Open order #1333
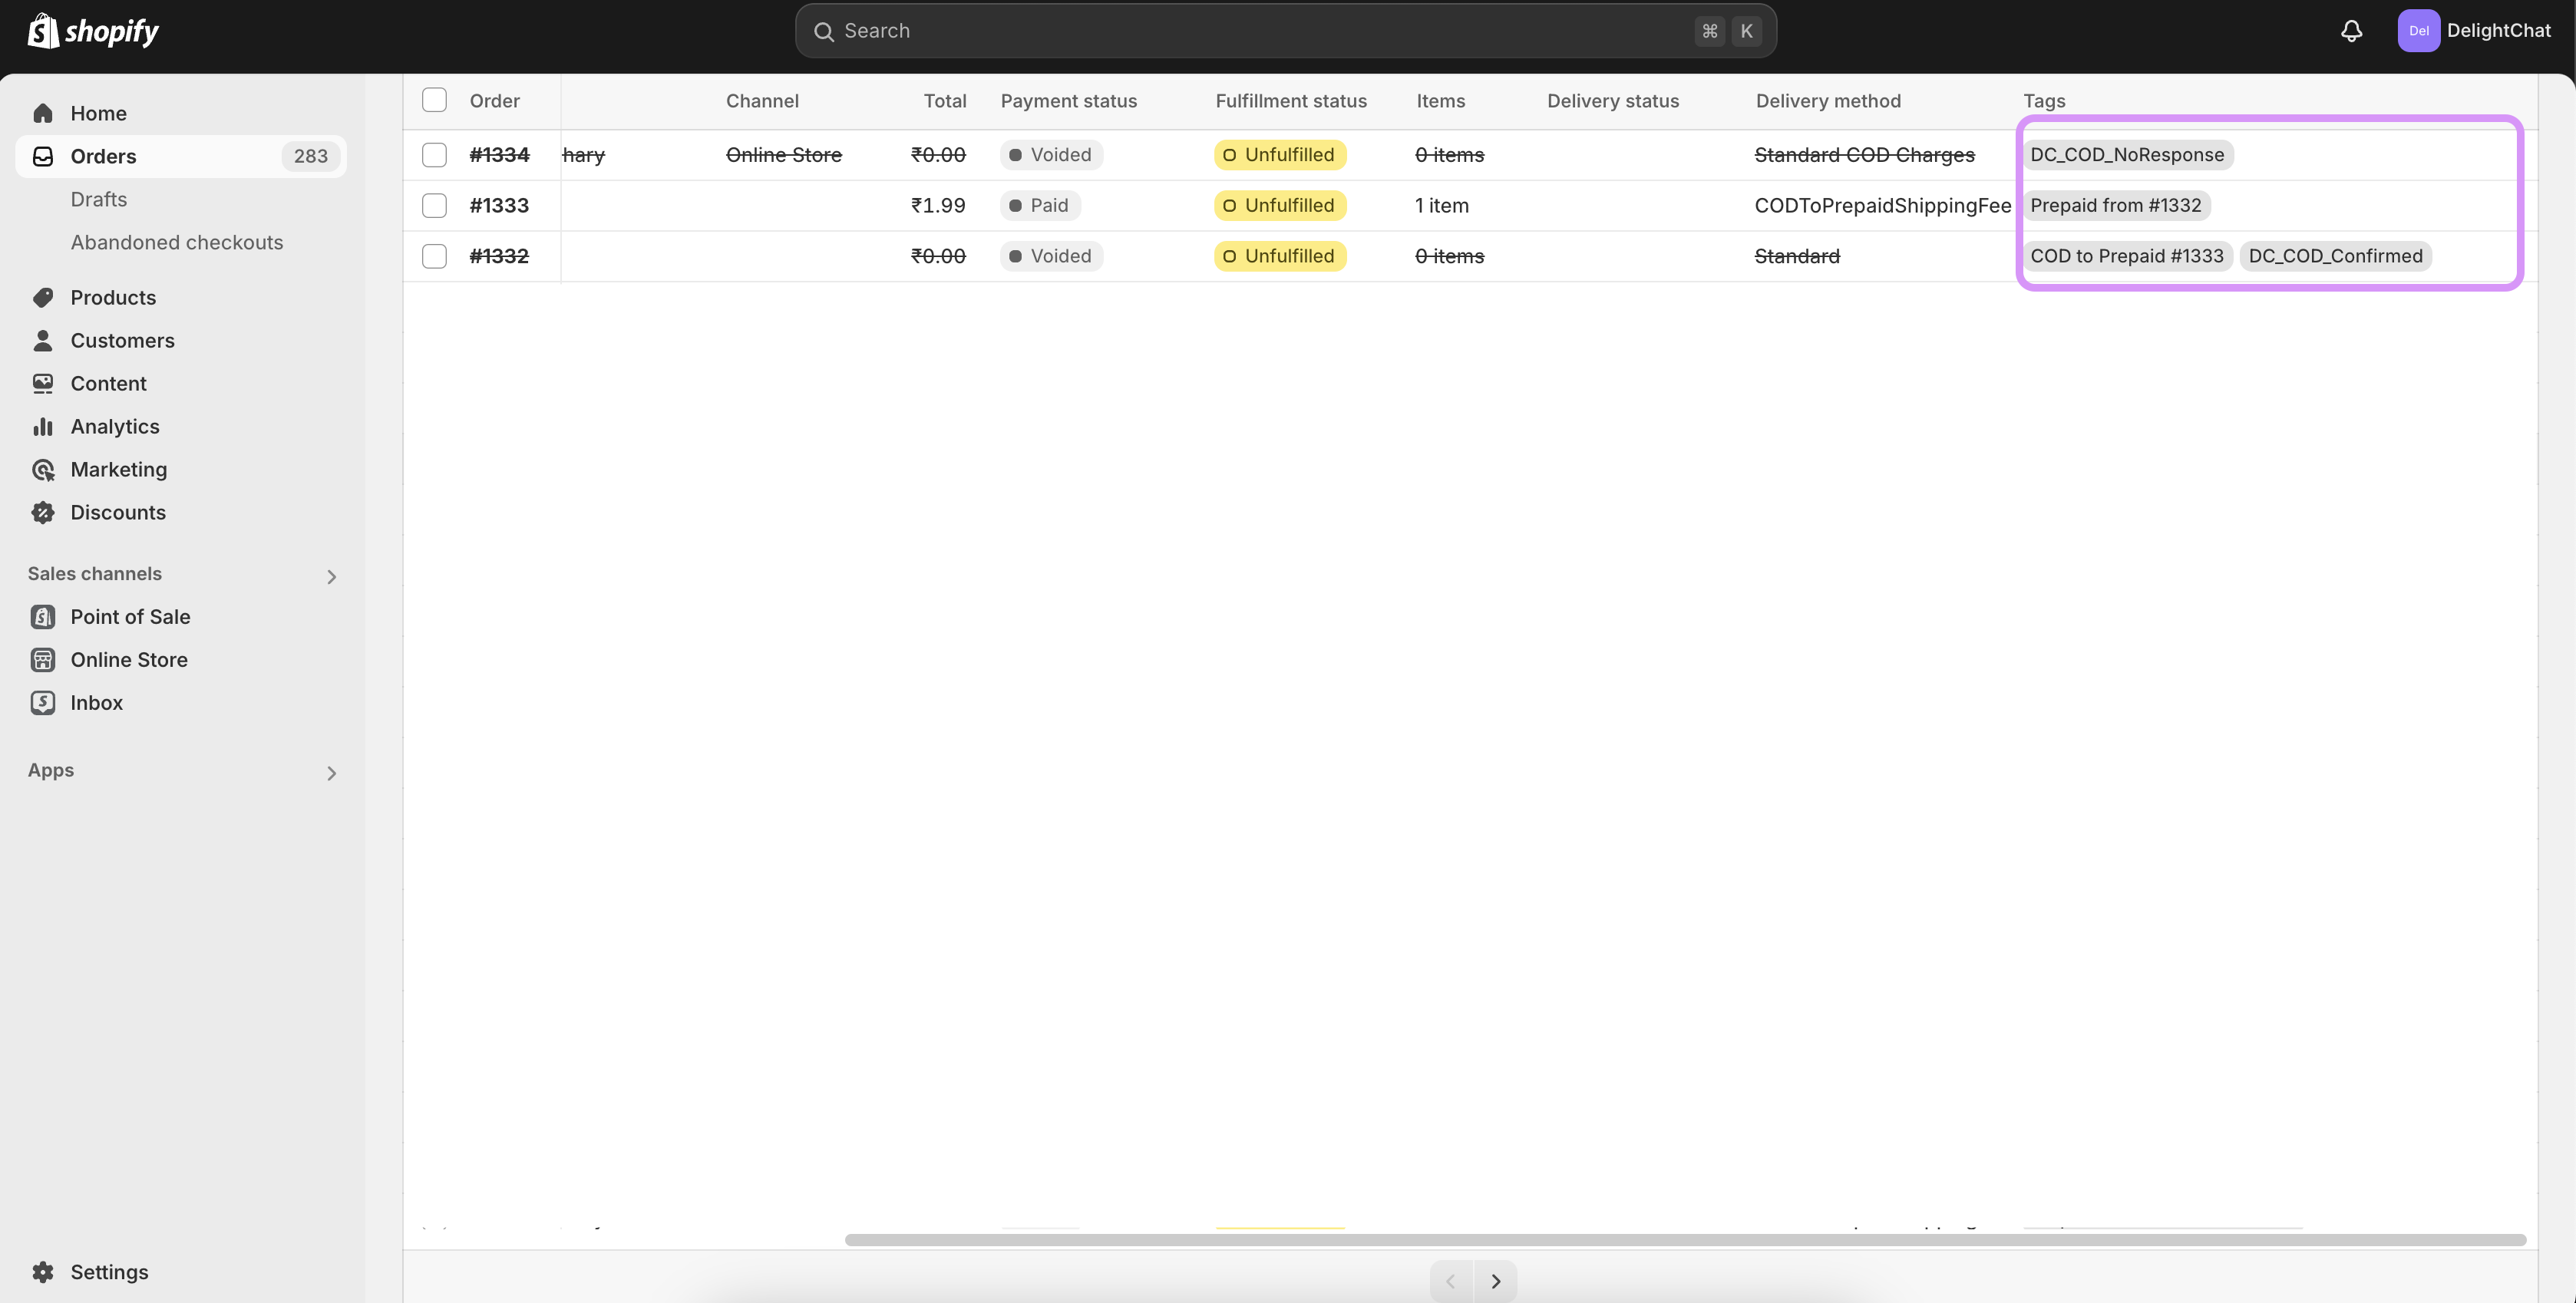The image size is (2576, 1303). pos(499,205)
